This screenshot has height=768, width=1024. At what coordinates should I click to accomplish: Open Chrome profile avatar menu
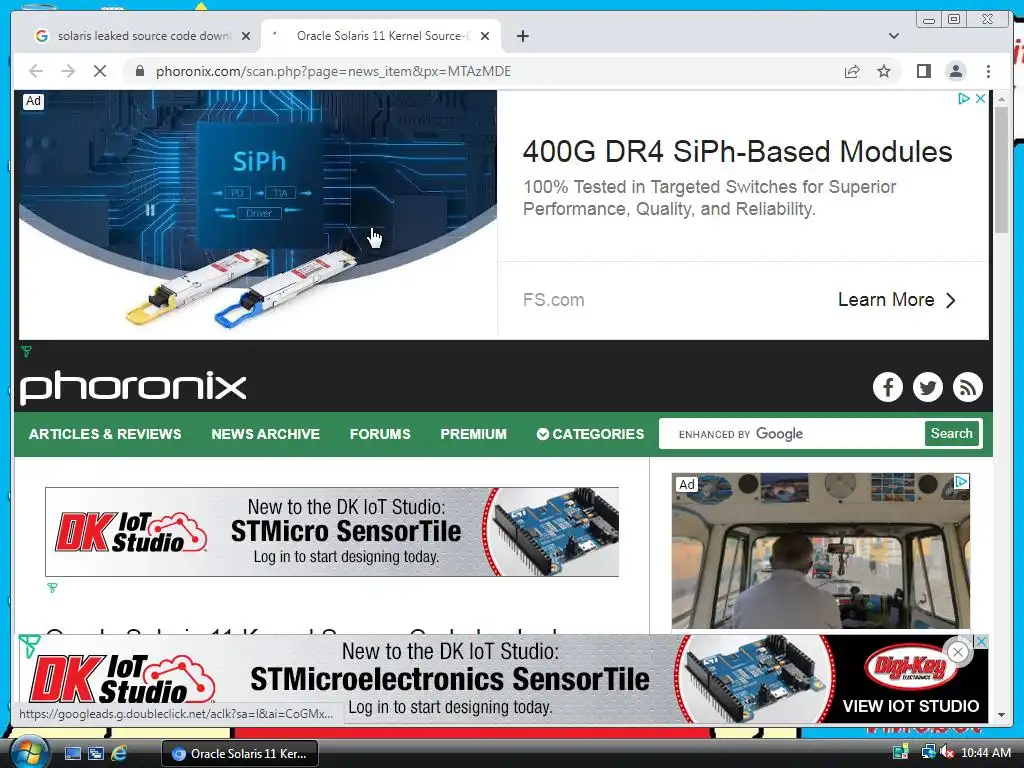coord(955,71)
